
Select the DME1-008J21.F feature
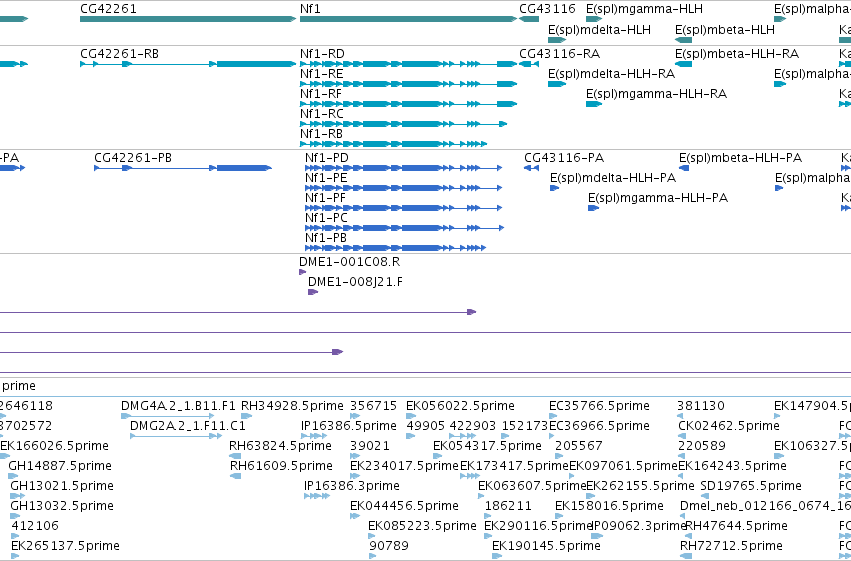(313, 292)
